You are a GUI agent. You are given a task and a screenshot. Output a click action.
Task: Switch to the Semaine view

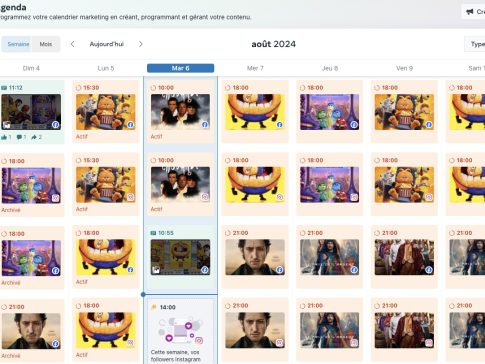(17, 44)
